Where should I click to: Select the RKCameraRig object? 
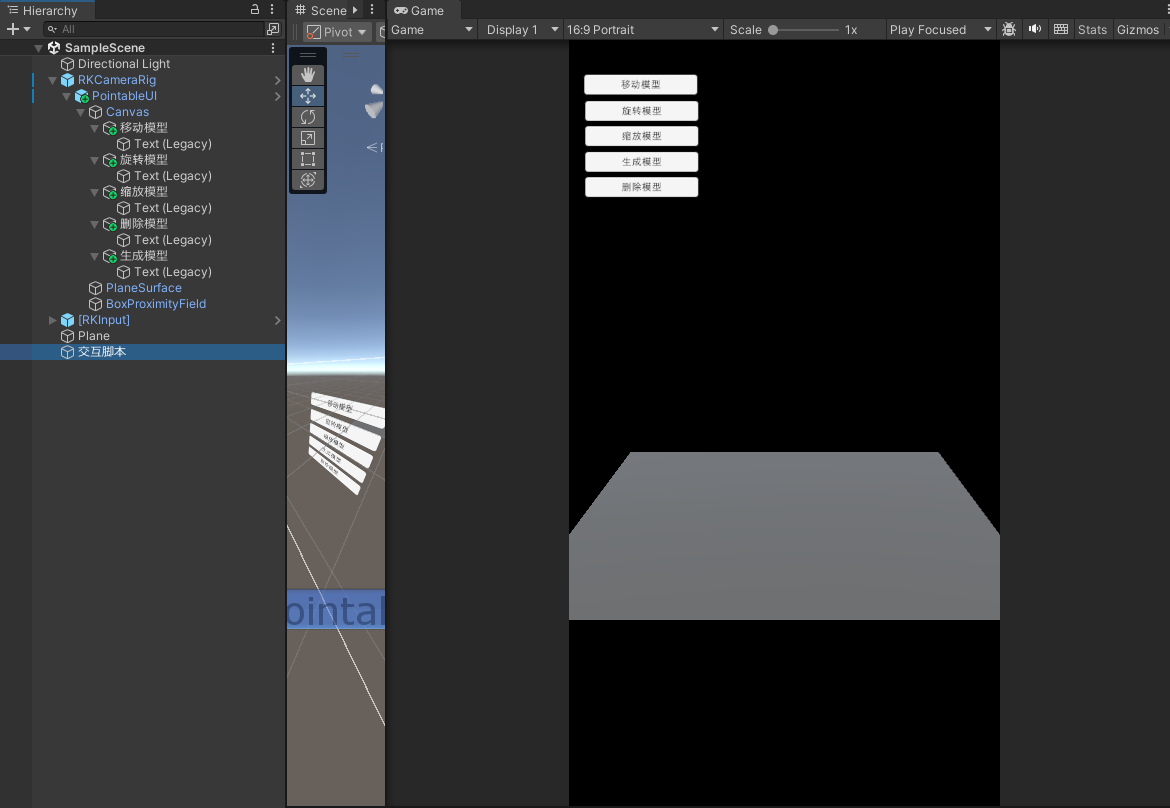click(117, 80)
